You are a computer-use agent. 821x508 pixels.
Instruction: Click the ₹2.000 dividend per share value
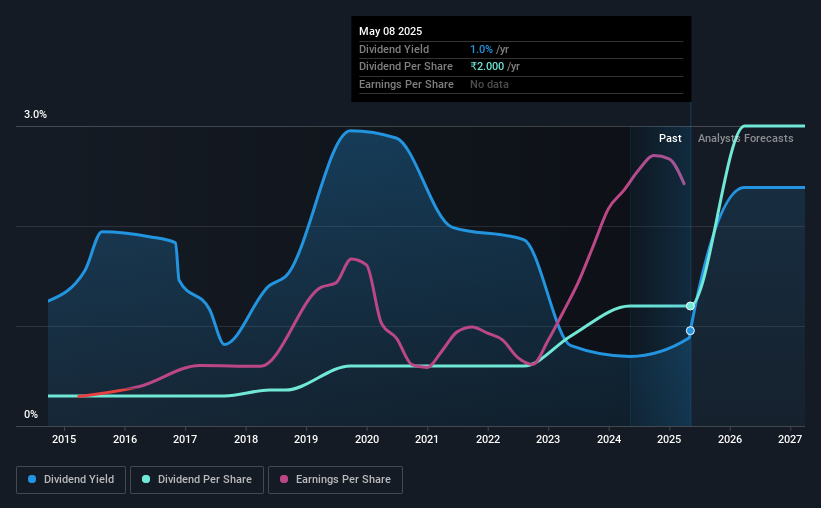coord(487,67)
